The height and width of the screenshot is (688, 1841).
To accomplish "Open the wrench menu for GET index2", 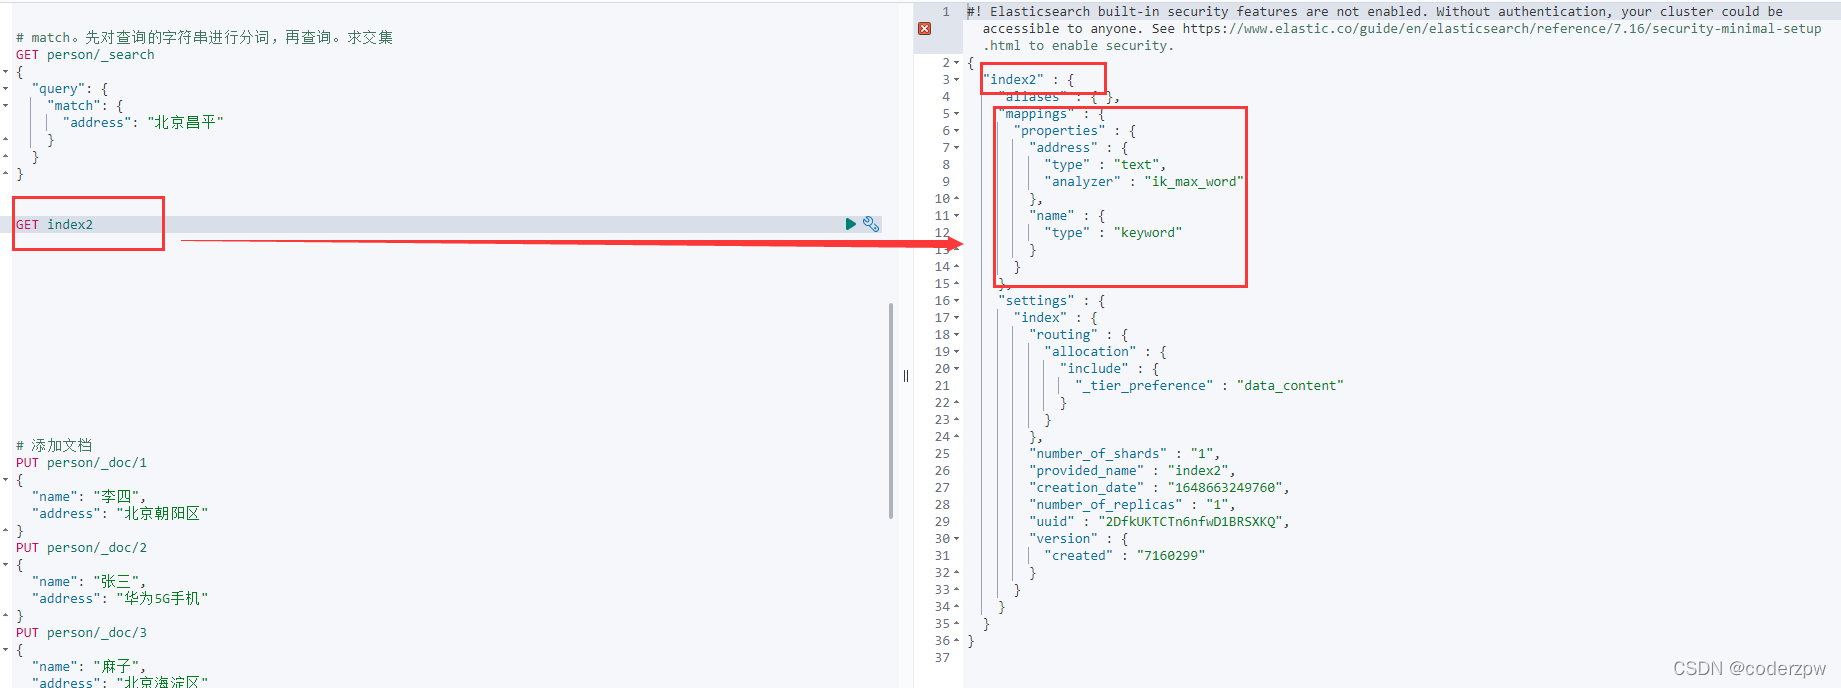I will [x=871, y=224].
